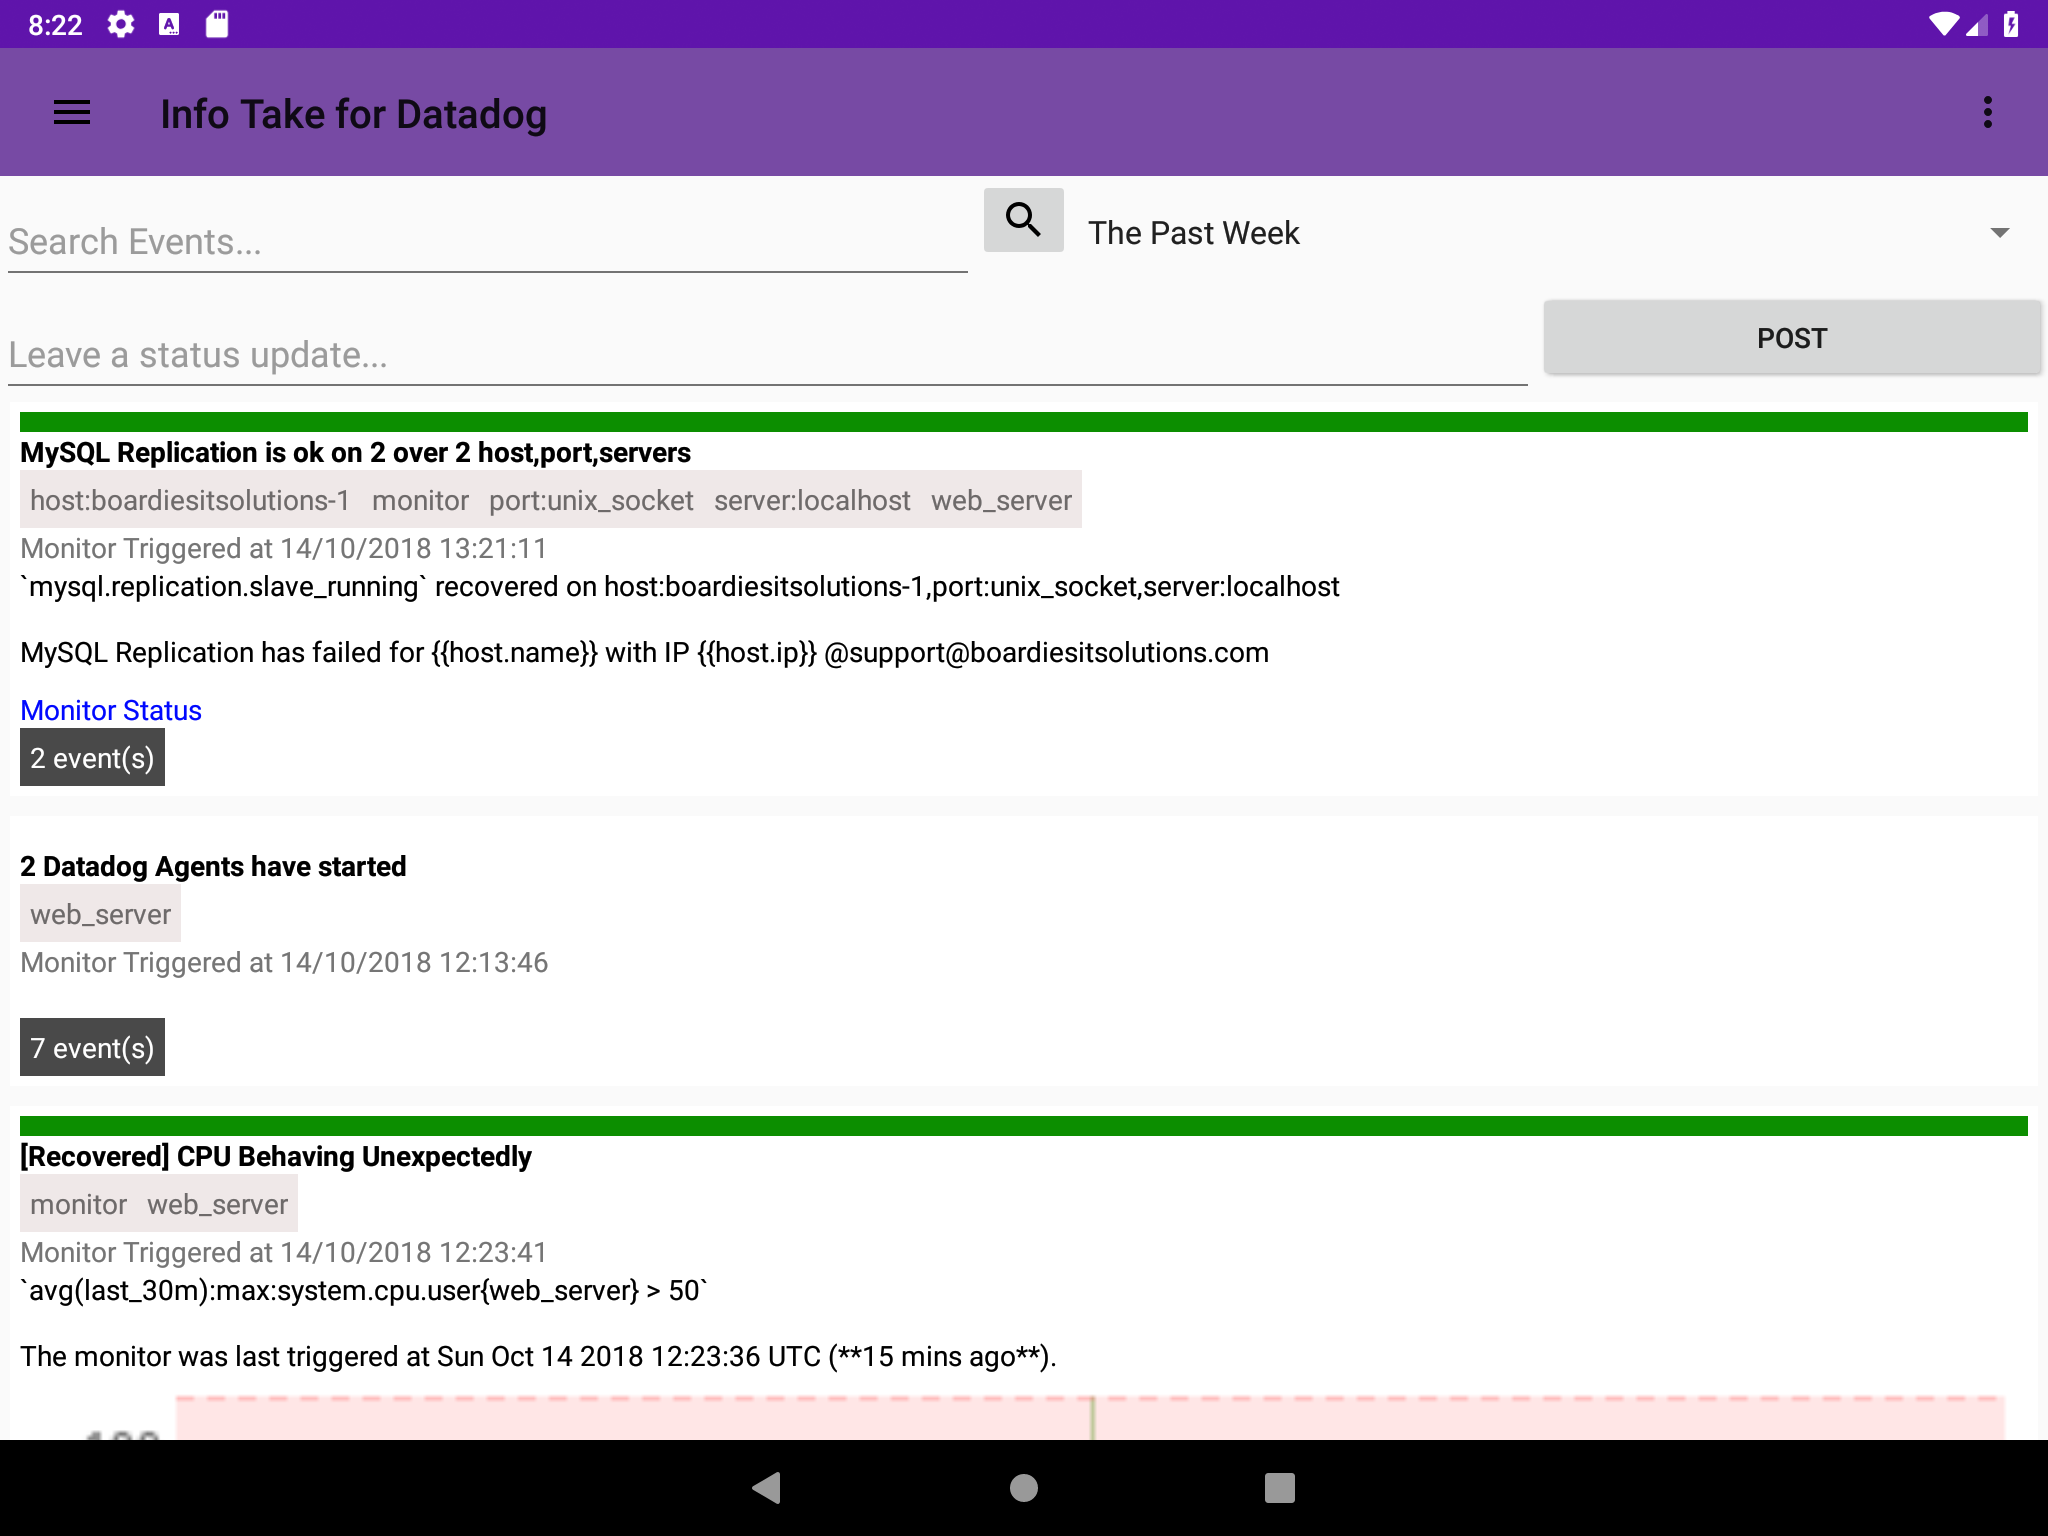Screen dimensions: 2048x1536
Task: Focus the Leave a status update field
Action: coord(767,355)
